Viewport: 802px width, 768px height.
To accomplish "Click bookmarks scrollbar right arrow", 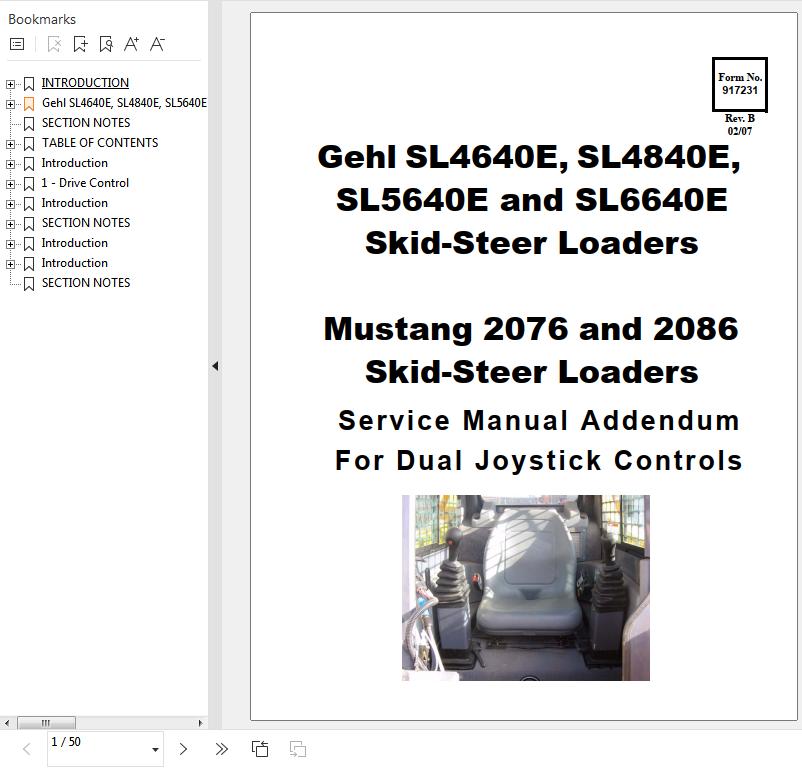I will (x=200, y=723).
